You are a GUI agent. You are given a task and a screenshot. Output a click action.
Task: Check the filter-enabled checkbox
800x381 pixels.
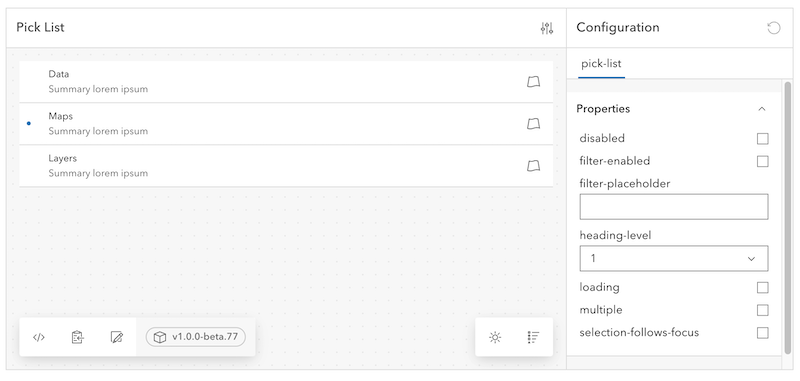coord(762,161)
